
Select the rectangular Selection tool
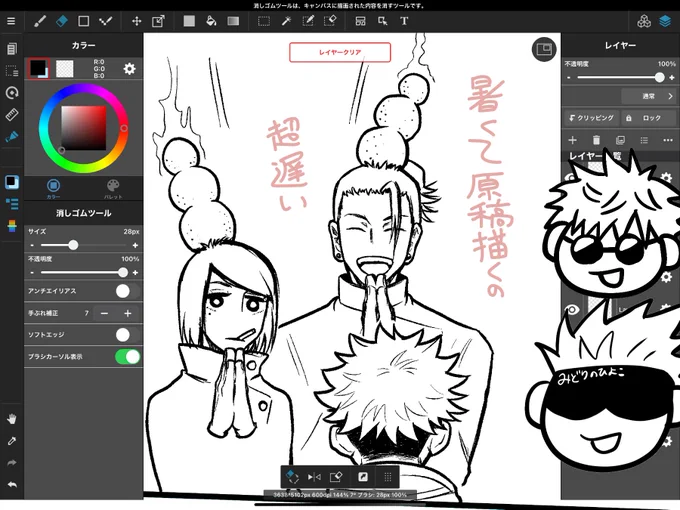(264, 21)
